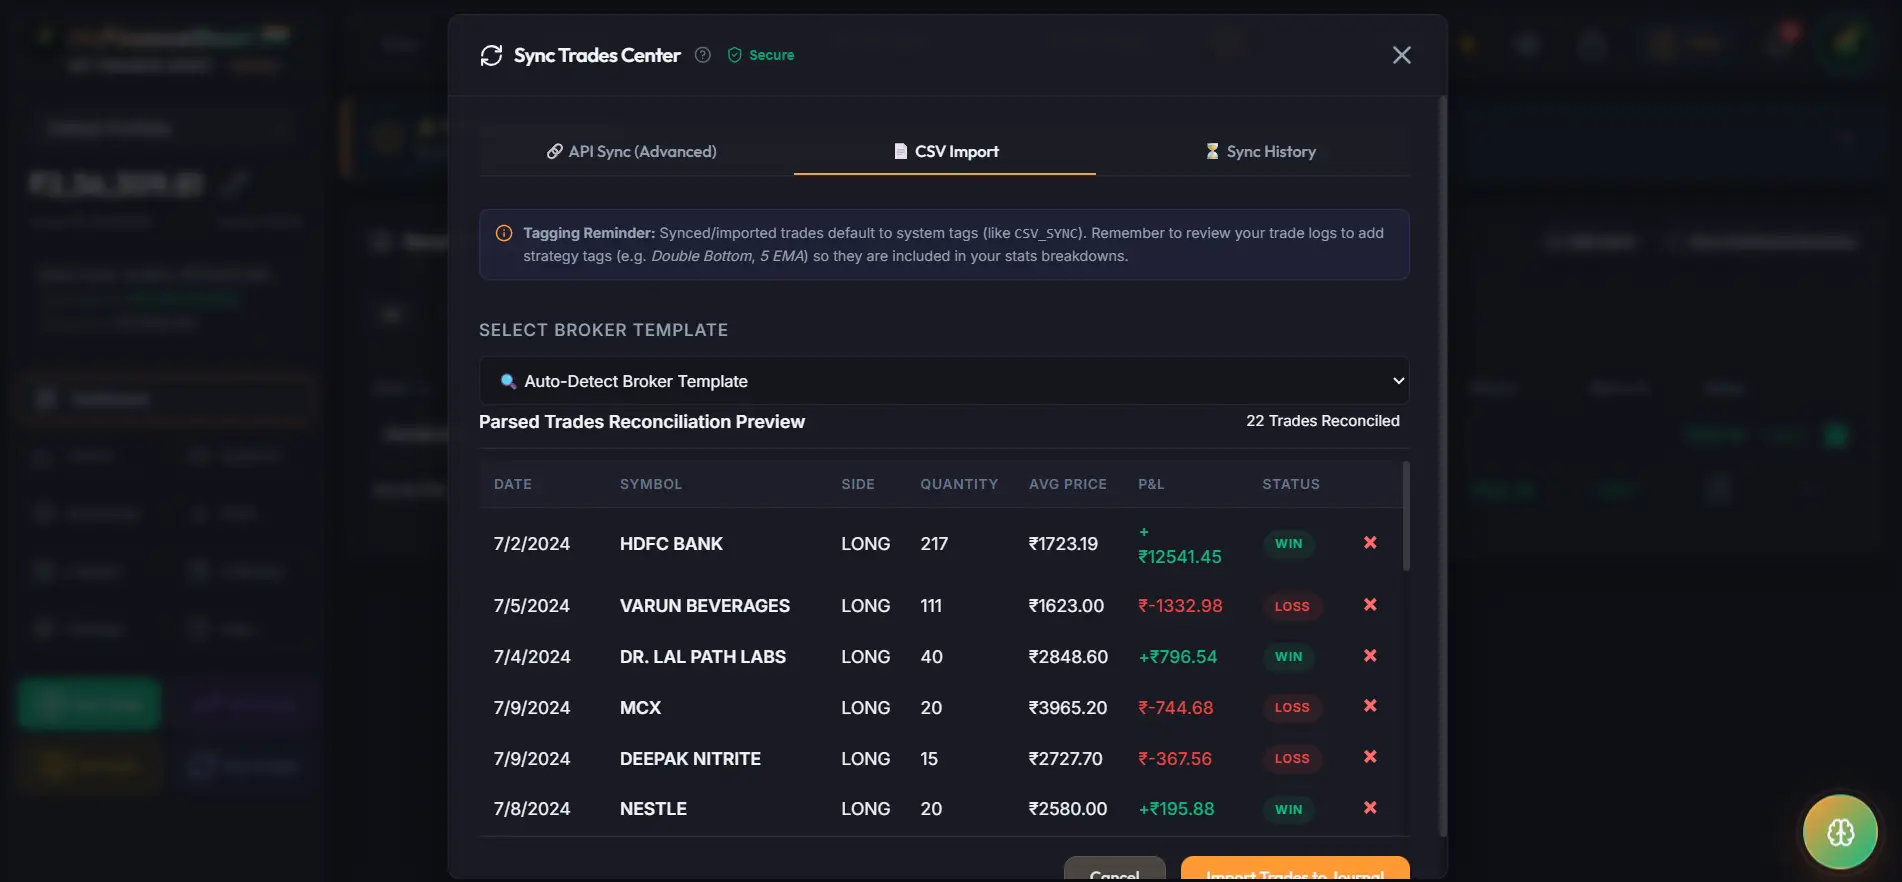This screenshot has height=882, width=1902.
Task: Cancel the CSV import
Action: pos(1114,870)
